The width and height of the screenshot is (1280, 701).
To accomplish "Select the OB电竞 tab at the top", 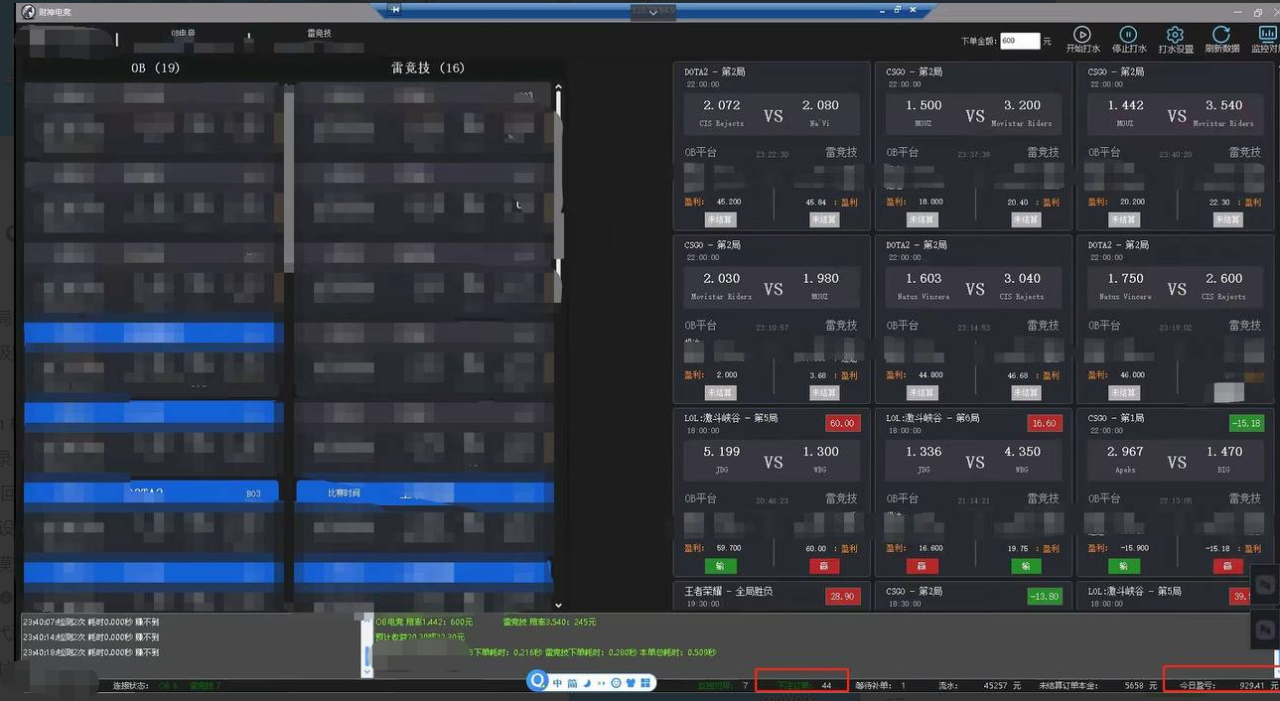I will [183, 33].
